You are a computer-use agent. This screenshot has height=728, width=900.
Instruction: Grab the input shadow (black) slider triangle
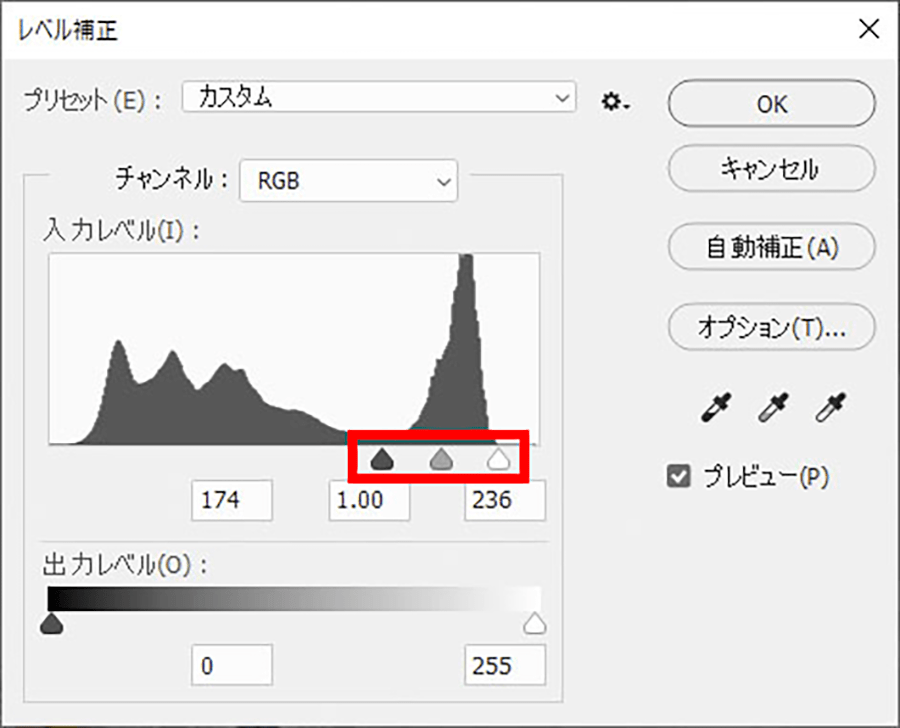382,459
